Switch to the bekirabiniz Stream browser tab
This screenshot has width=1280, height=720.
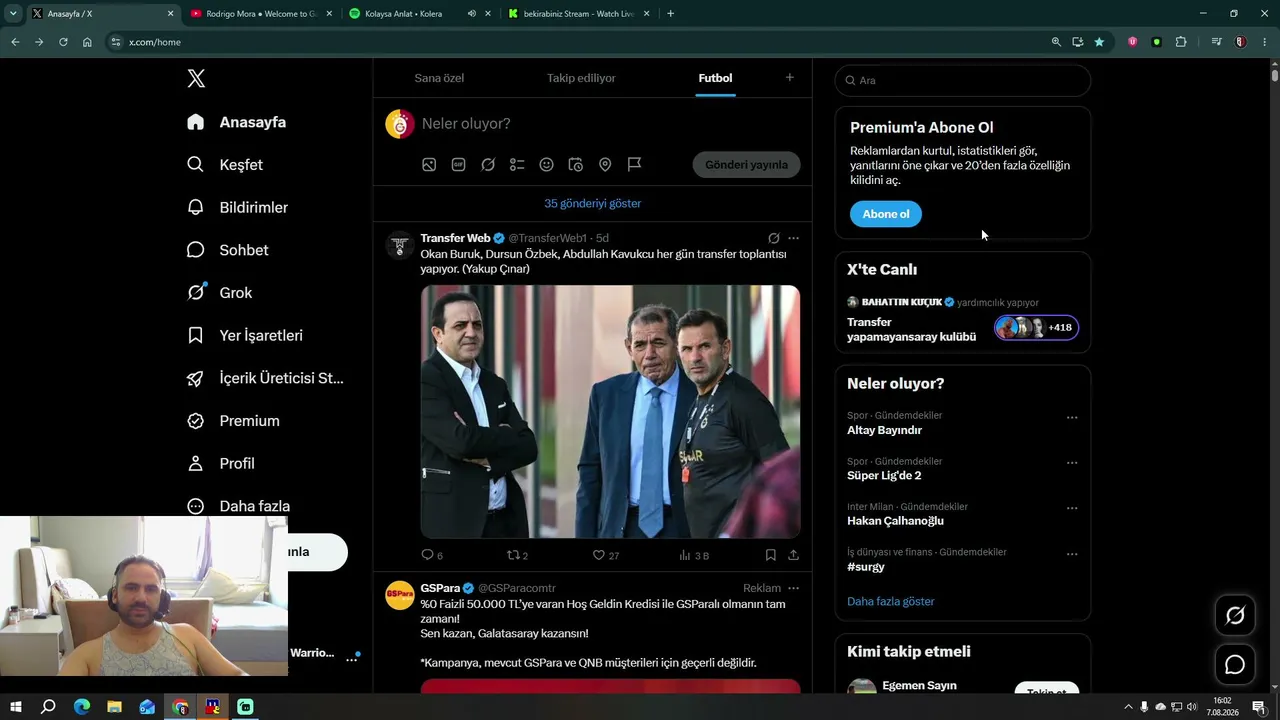pyautogui.click(x=579, y=14)
